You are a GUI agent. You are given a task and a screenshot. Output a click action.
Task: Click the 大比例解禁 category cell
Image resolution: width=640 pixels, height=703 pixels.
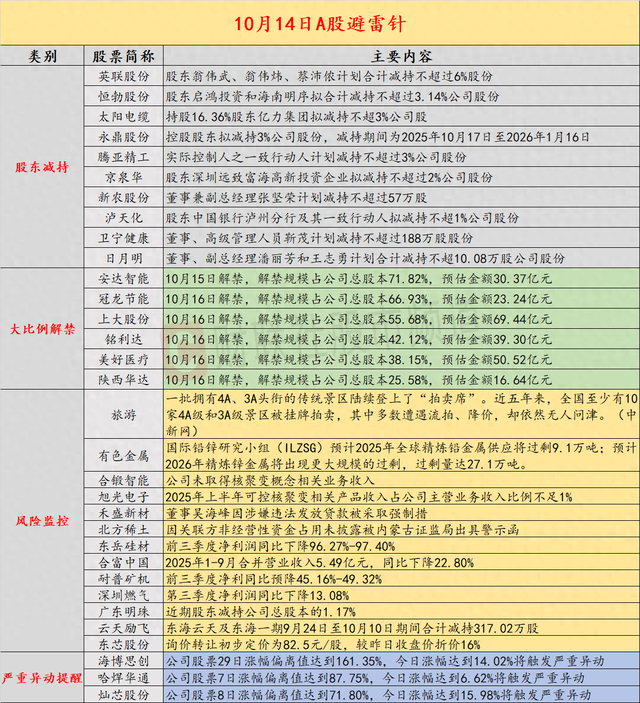click(42, 329)
